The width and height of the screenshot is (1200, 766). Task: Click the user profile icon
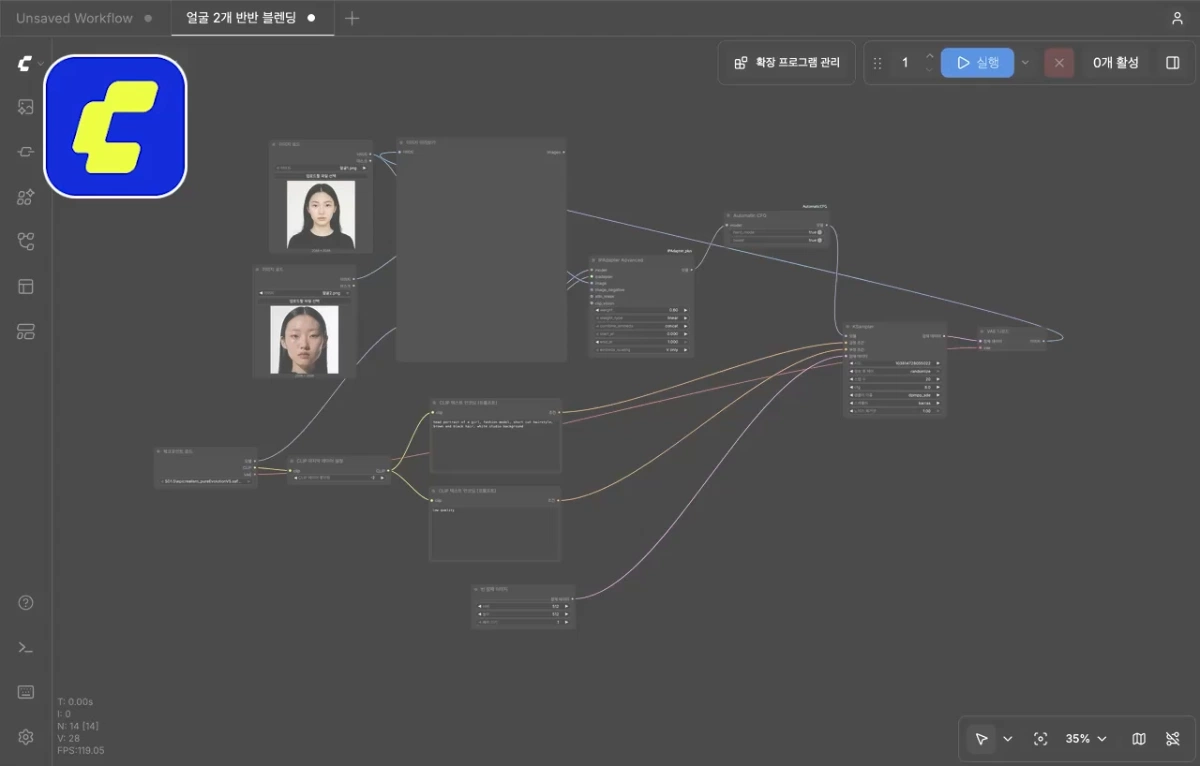1177,18
